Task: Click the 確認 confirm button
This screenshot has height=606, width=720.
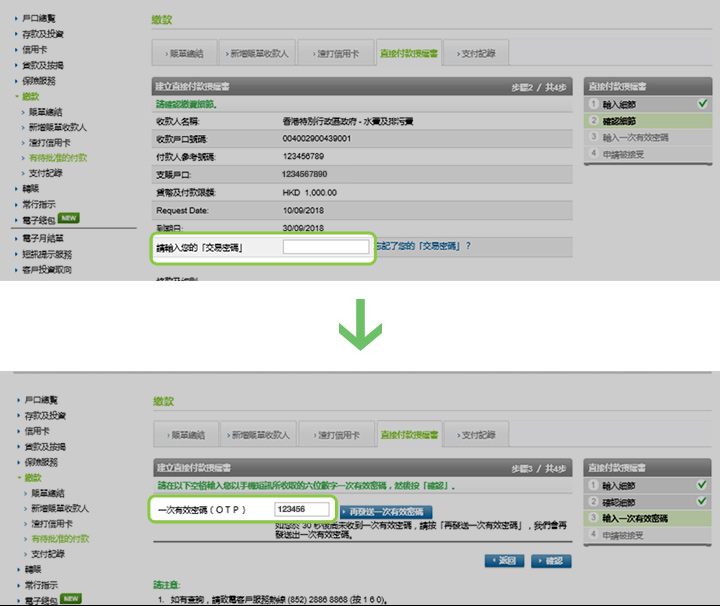Action: click(551, 561)
